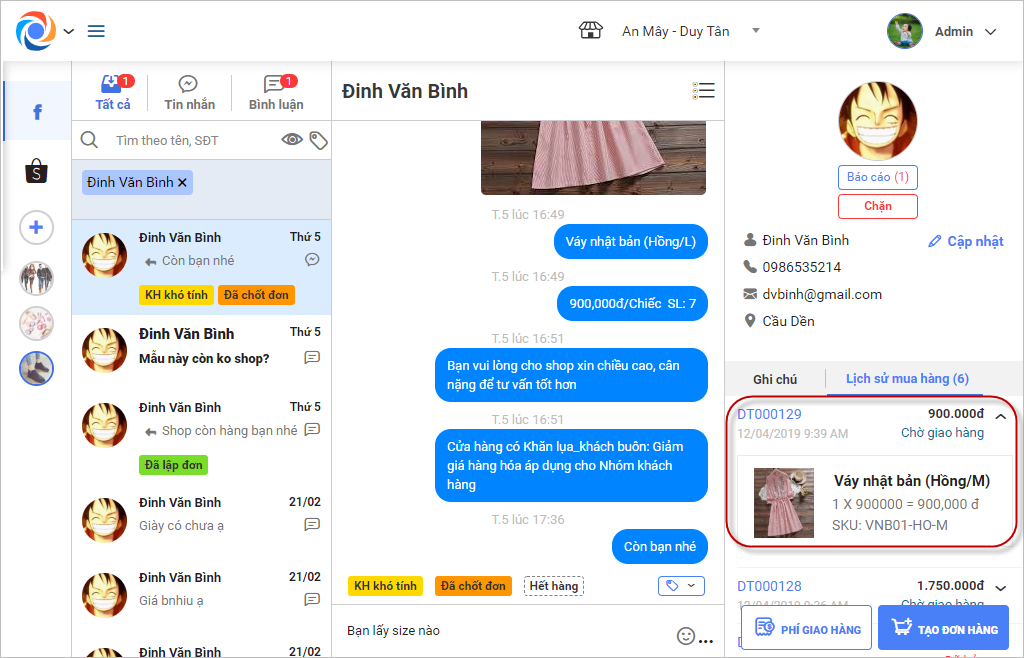Open conversation 'Mẫu này còn ko shop?'
The height and width of the screenshot is (658, 1024).
(x=201, y=351)
